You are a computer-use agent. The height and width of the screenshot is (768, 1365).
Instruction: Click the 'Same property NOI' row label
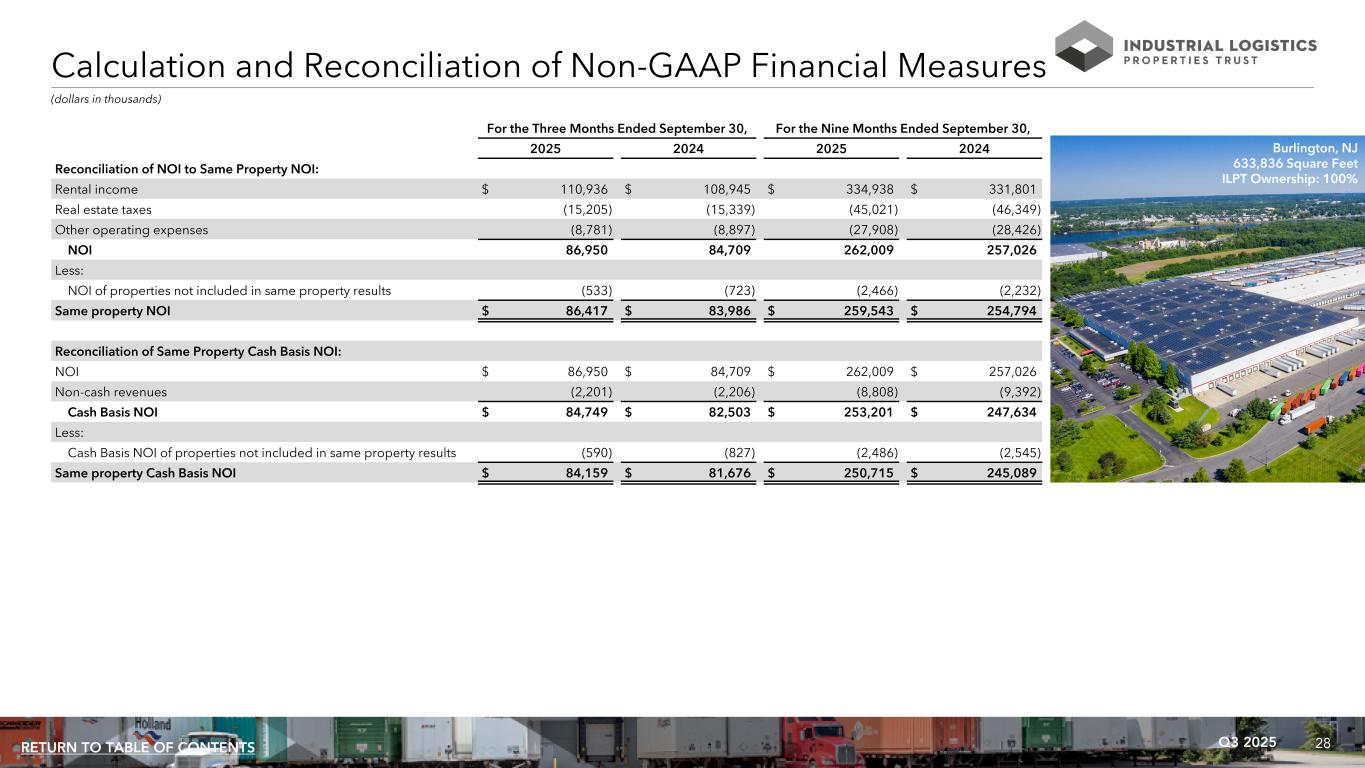pos(112,311)
